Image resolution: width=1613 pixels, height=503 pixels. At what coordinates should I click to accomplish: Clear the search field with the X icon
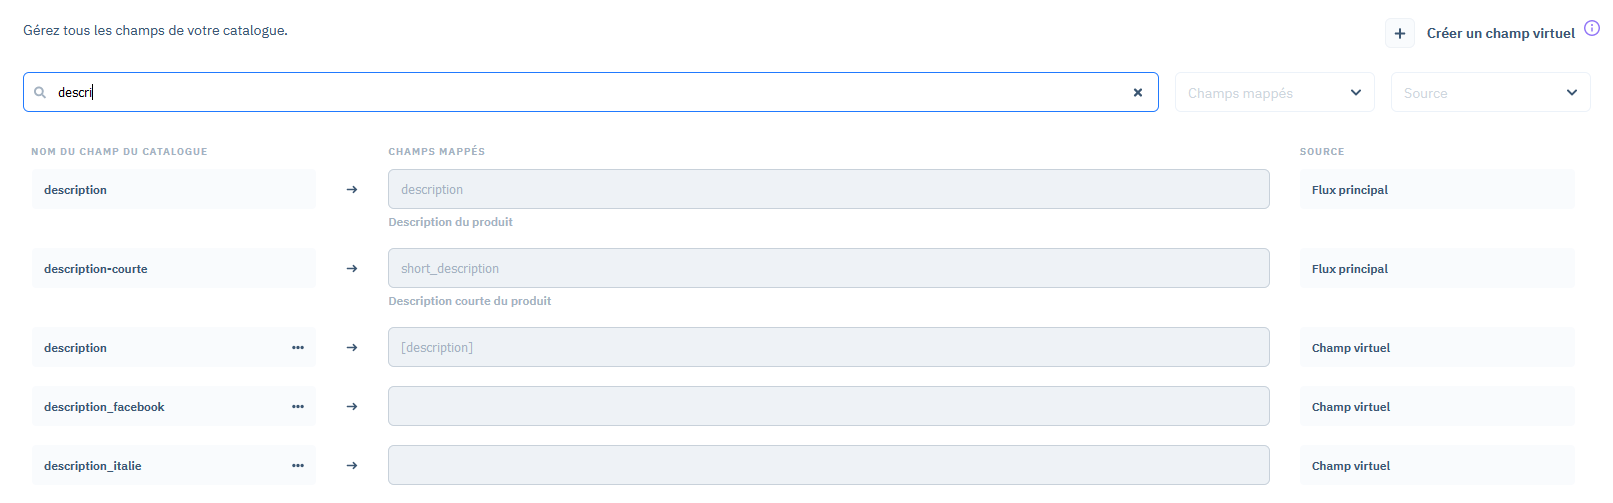point(1137,93)
